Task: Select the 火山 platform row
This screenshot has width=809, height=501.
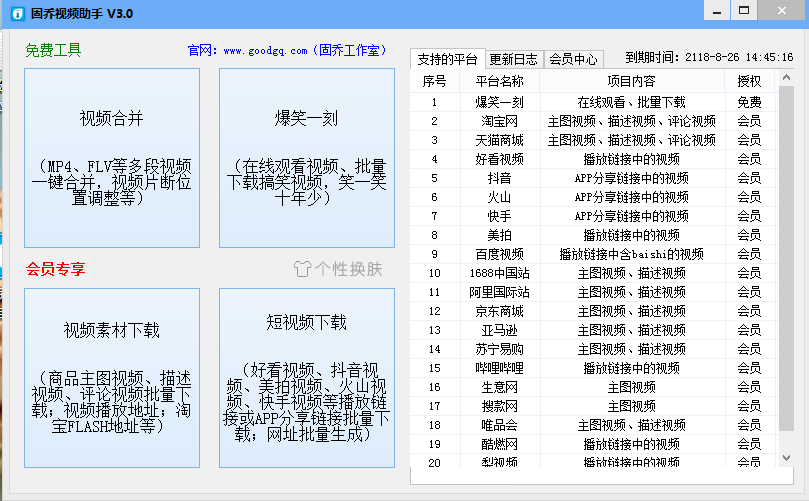Action: click(593, 197)
